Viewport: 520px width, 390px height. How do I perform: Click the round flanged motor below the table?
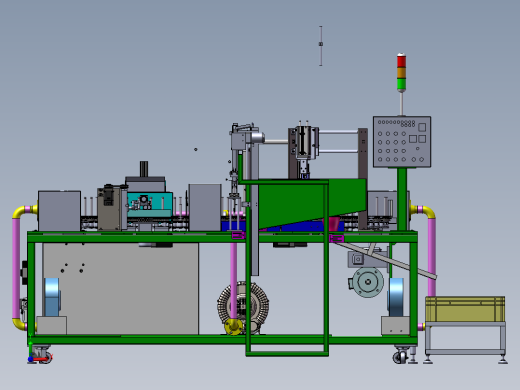click(368, 282)
